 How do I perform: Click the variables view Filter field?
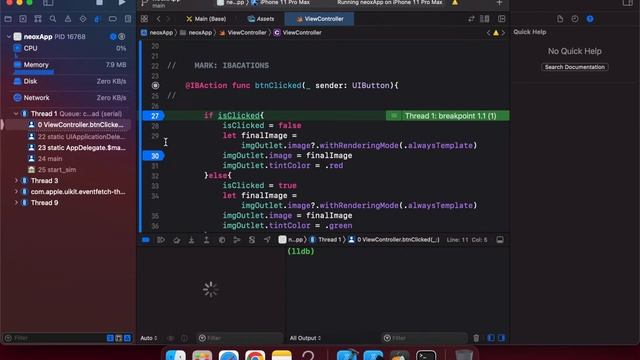(240, 338)
